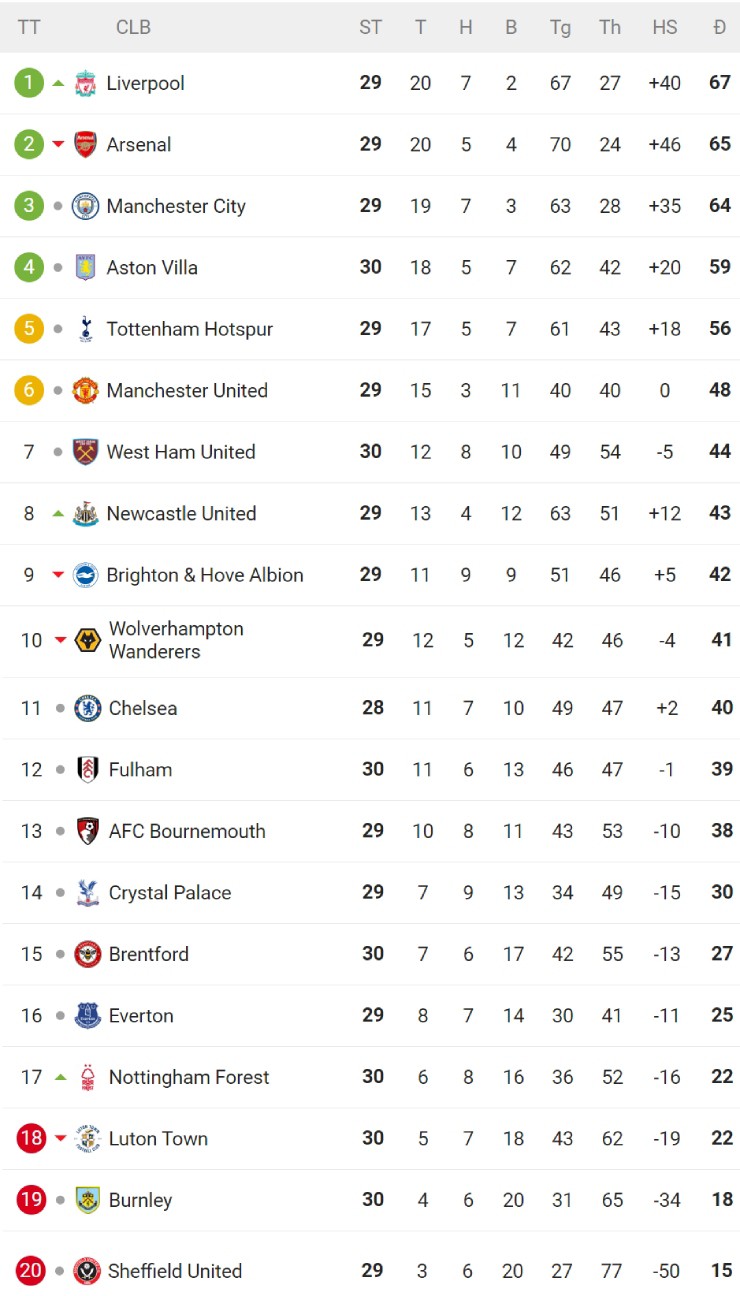Click the red relegation badge numbered 18
Screen dimensions: 740x1296
click(x=31, y=1138)
